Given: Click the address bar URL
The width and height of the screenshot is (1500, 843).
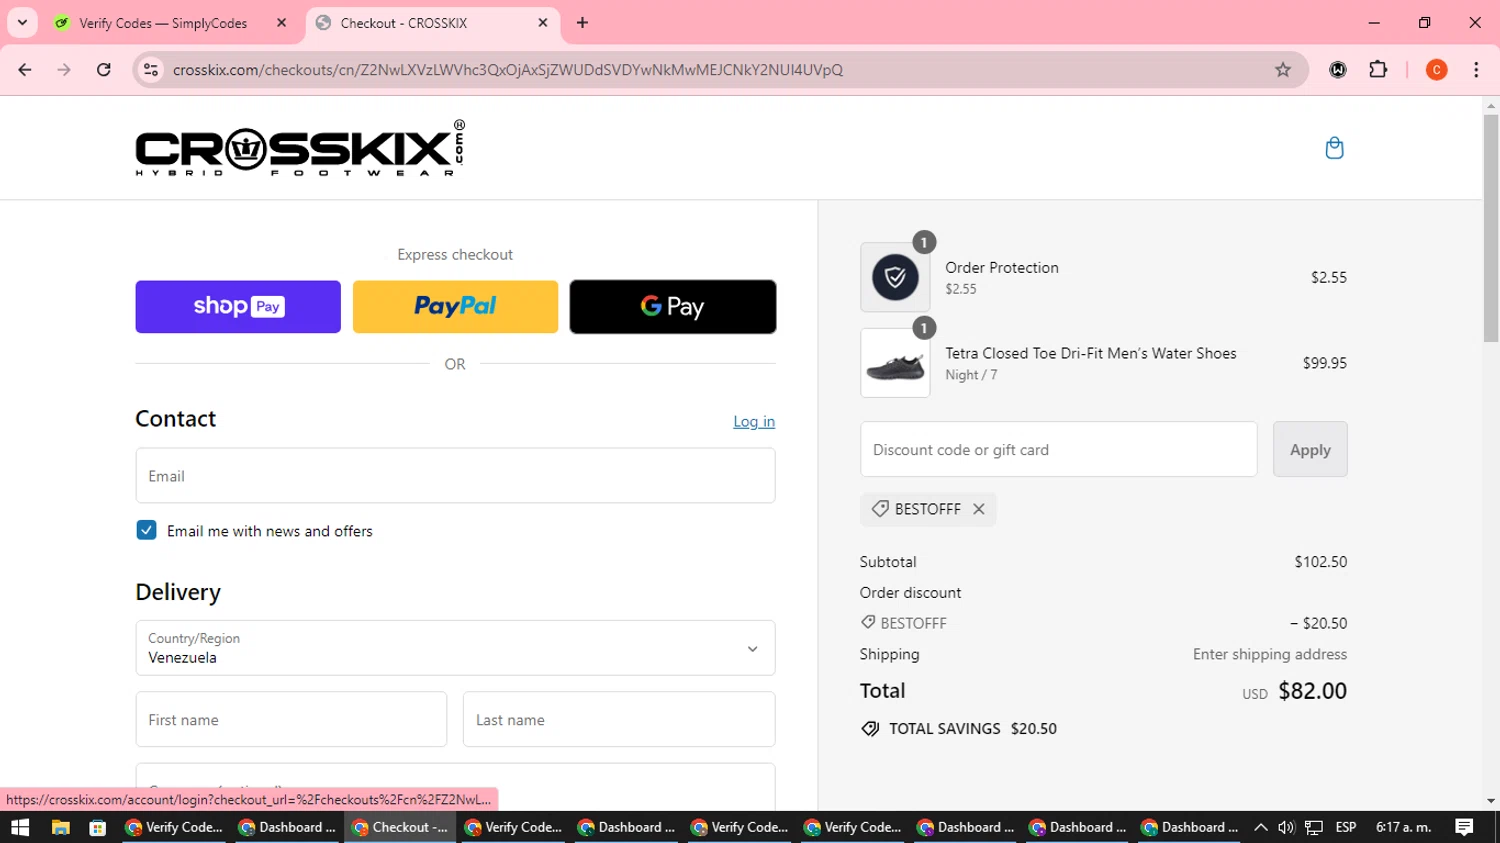Looking at the screenshot, I should 508,70.
